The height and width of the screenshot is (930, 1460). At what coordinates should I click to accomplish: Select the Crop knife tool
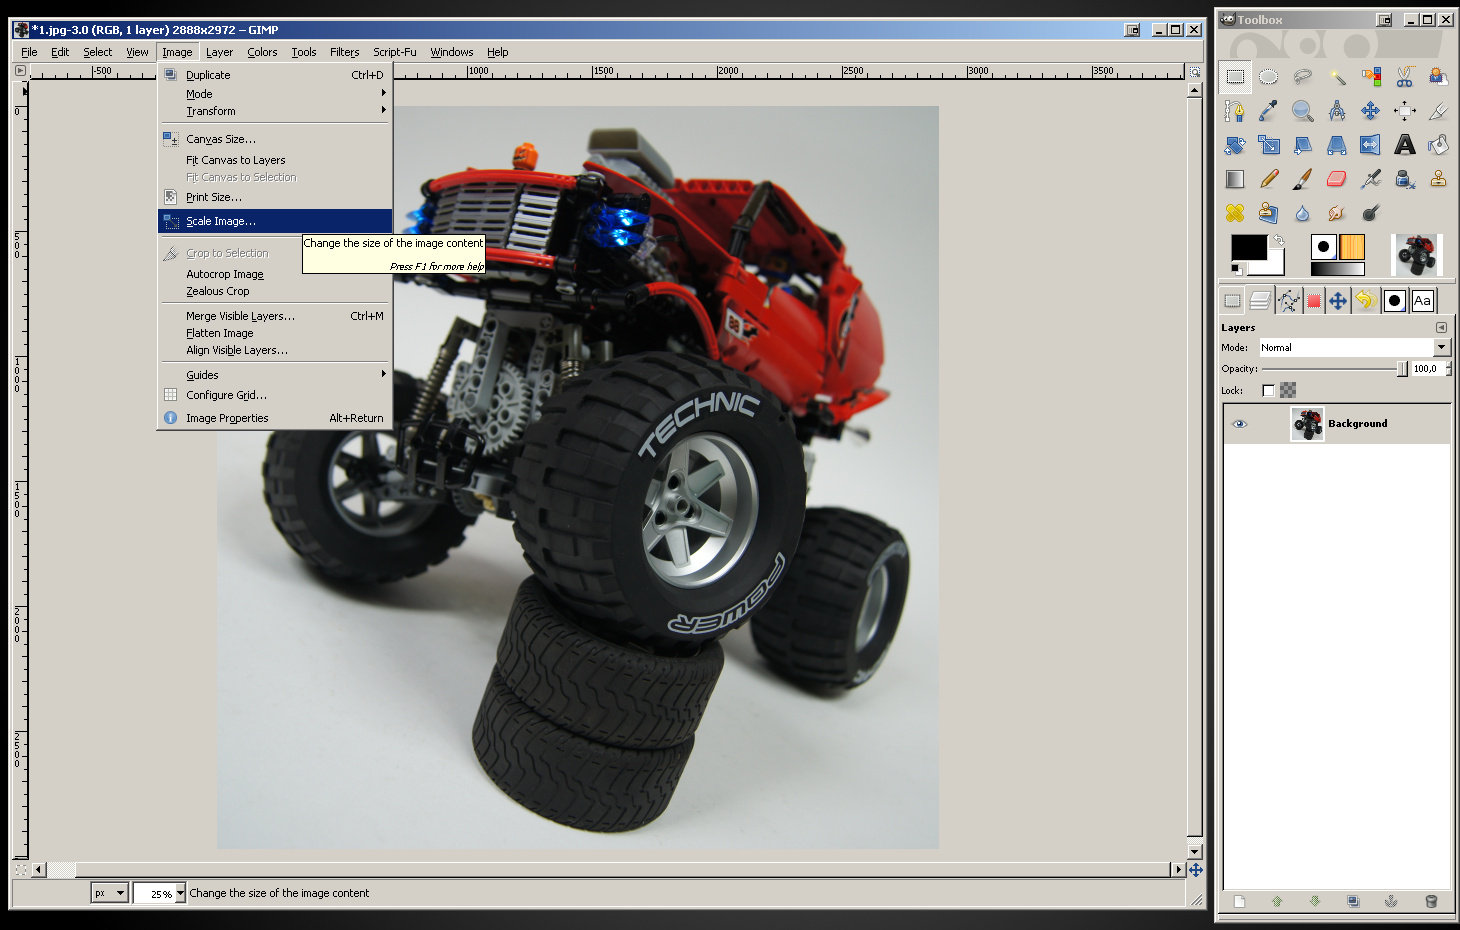coord(1438,111)
